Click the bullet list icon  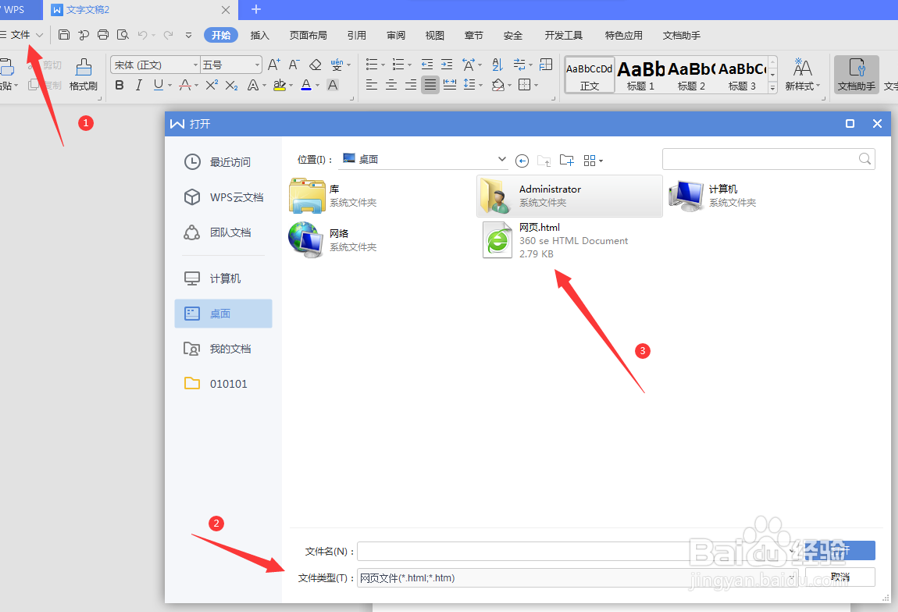click(371, 64)
